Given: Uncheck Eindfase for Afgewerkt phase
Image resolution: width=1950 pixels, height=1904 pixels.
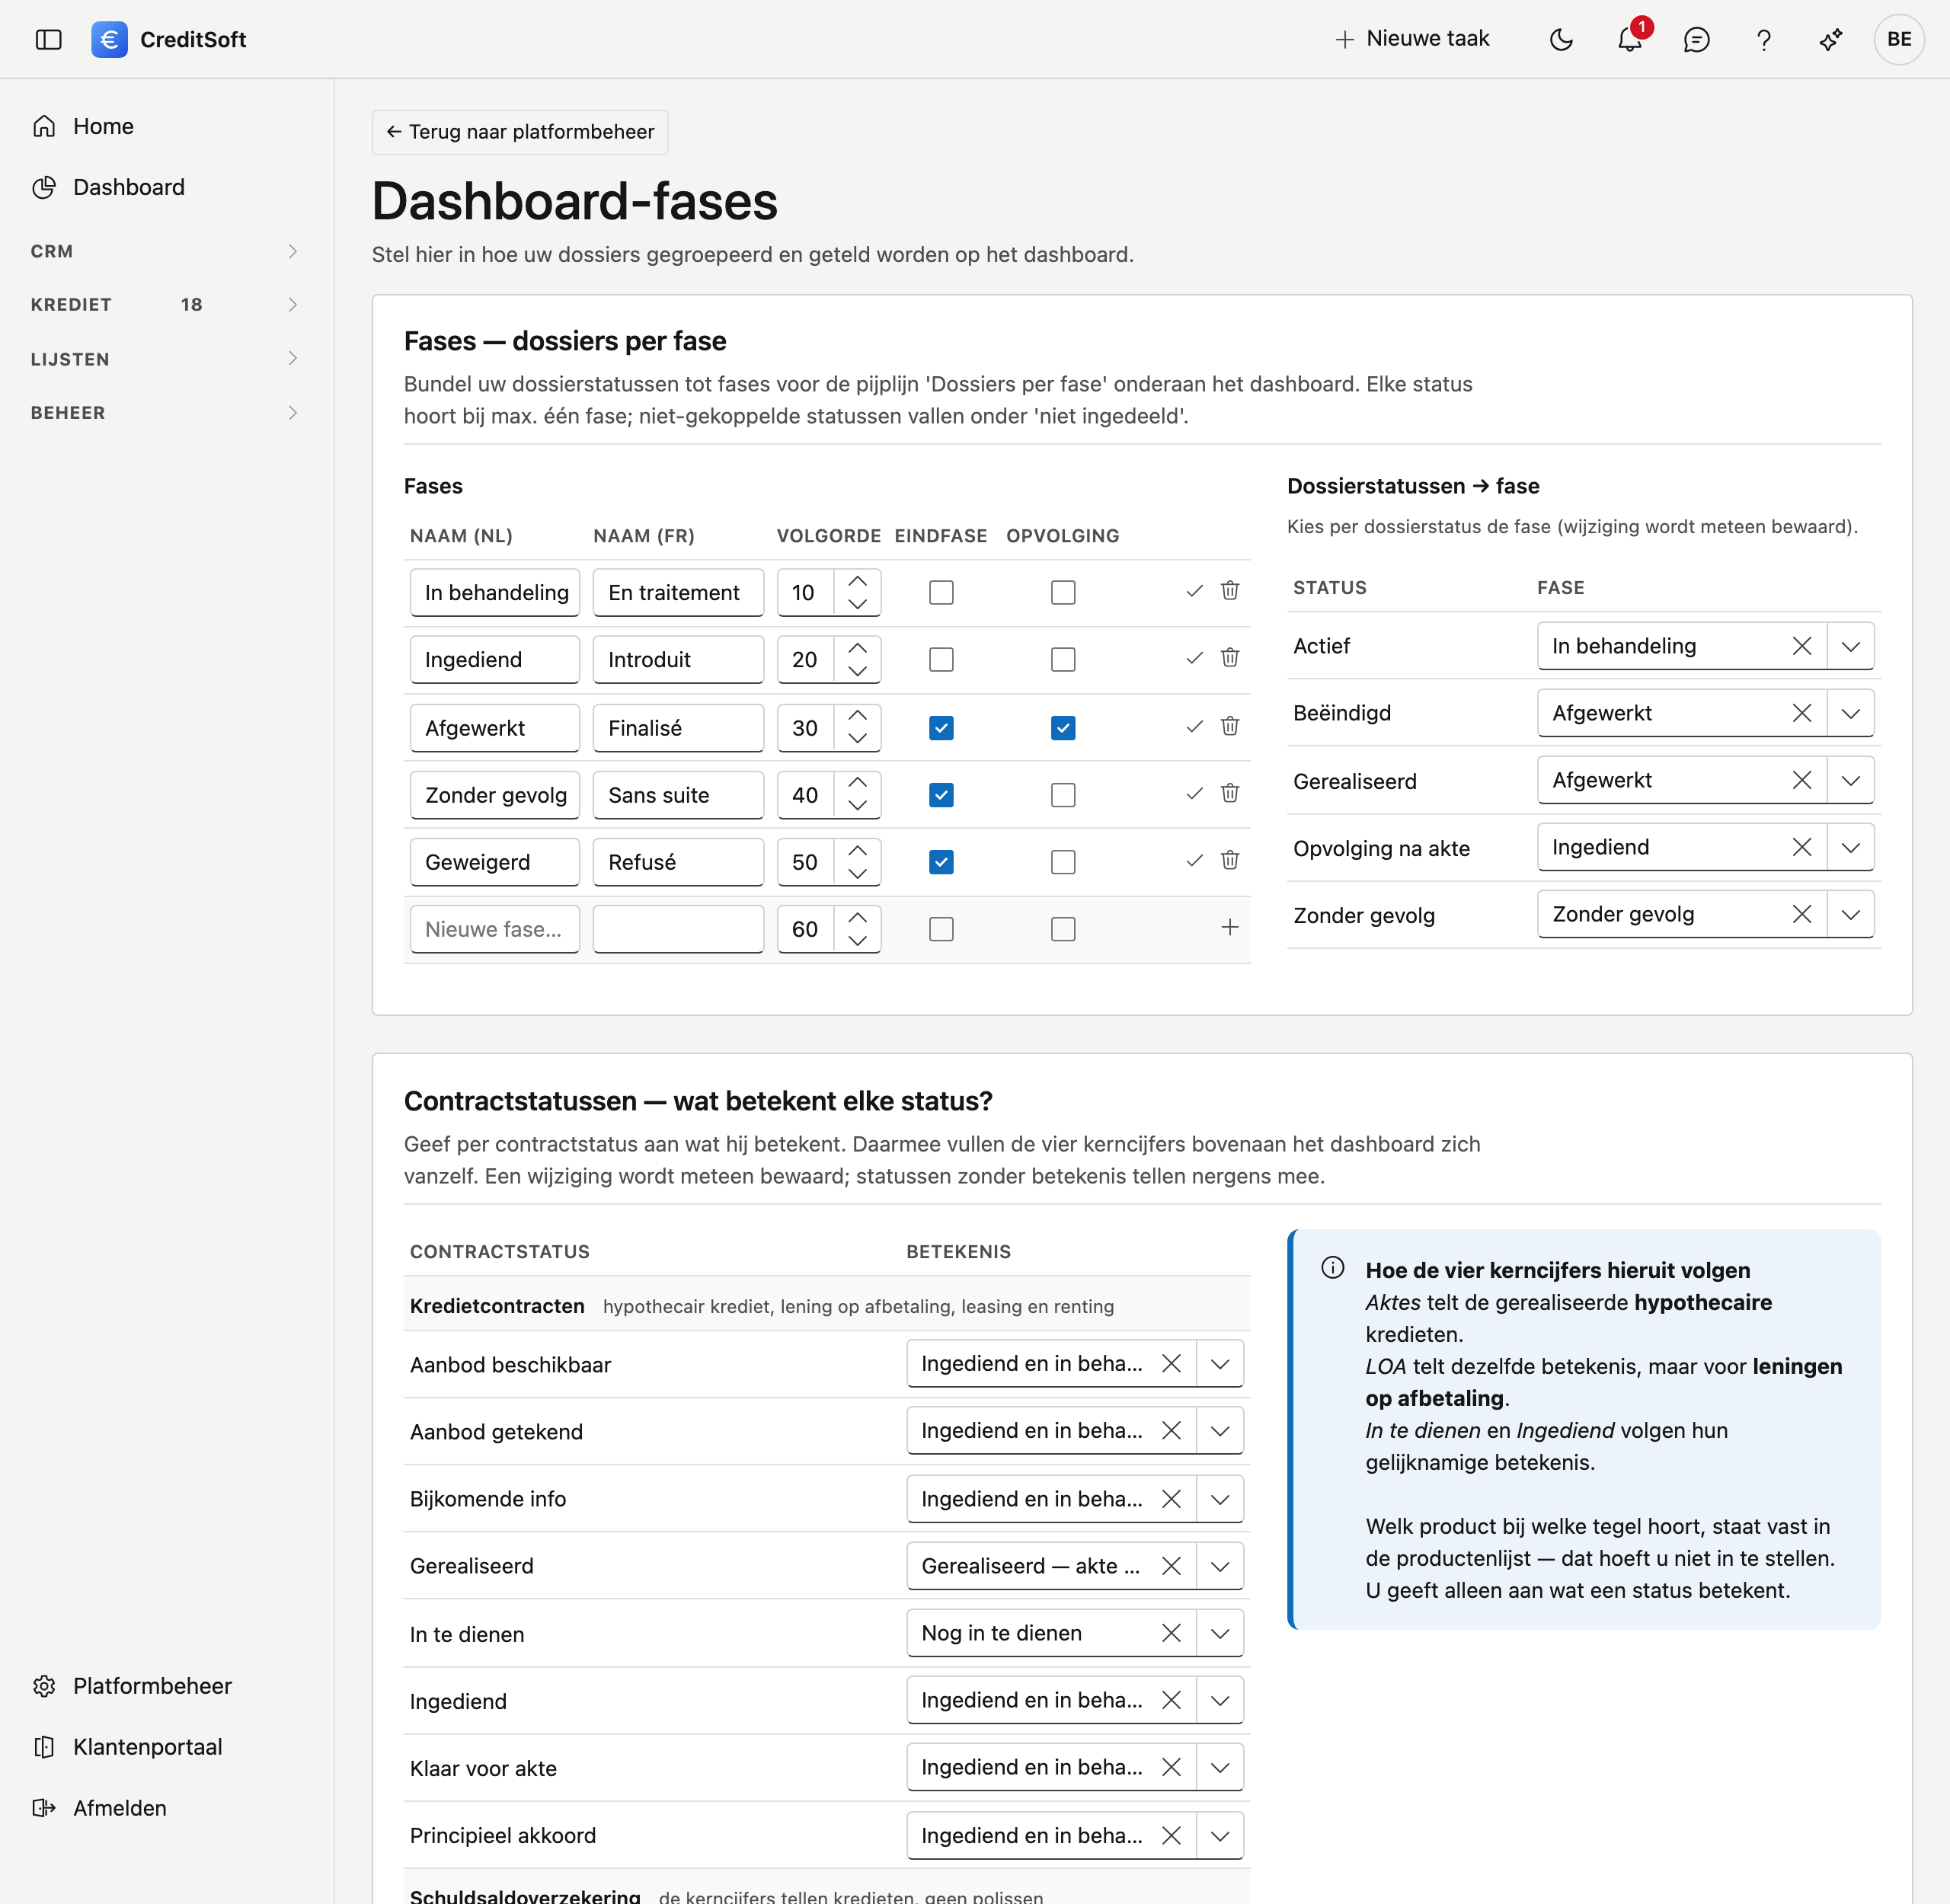Looking at the screenshot, I should click(941, 728).
